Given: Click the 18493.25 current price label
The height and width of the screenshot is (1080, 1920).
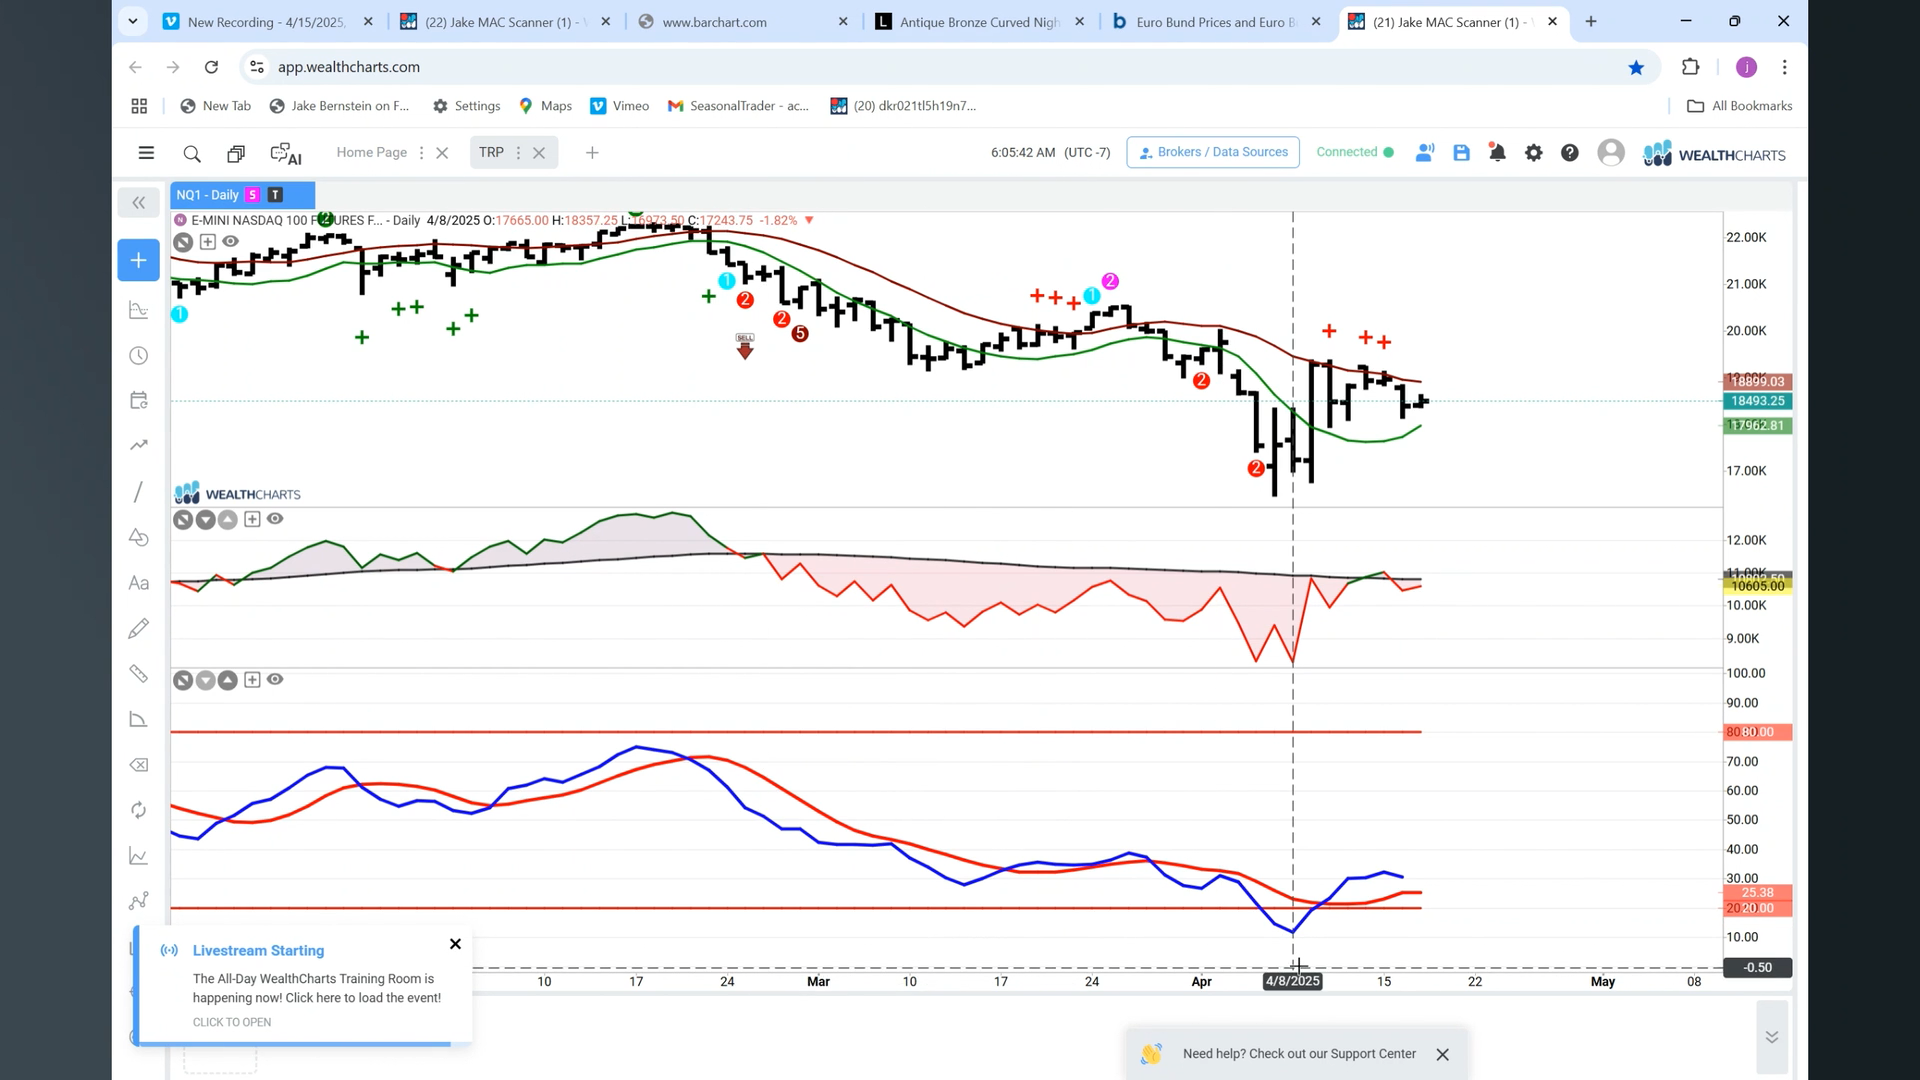Looking at the screenshot, I should tap(1757, 401).
